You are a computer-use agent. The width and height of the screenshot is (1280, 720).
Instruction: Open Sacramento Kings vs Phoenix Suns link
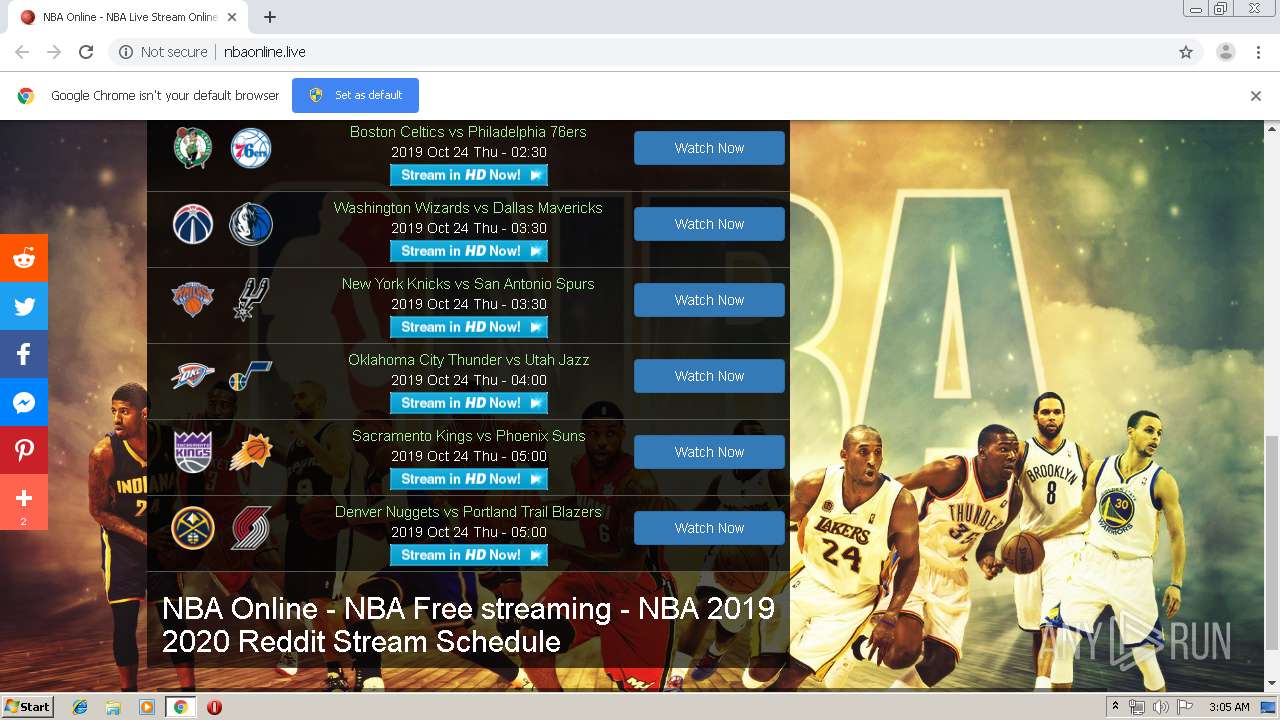[x=468, y=436]
